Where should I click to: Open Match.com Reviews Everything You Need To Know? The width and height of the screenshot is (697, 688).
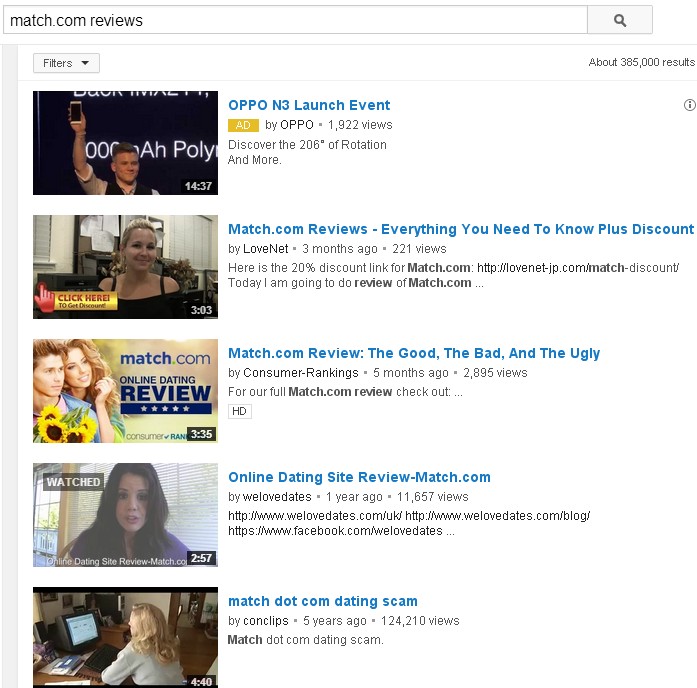click(x=461, y=229)
